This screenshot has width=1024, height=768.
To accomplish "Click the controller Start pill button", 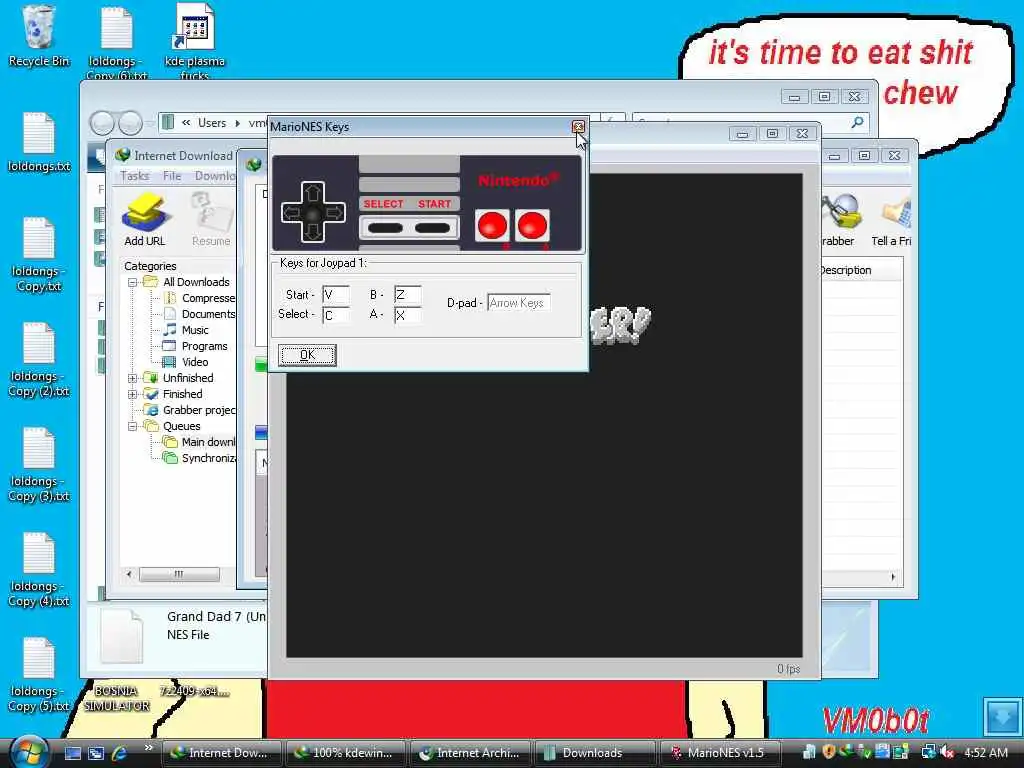I will [x=432, y=228].
